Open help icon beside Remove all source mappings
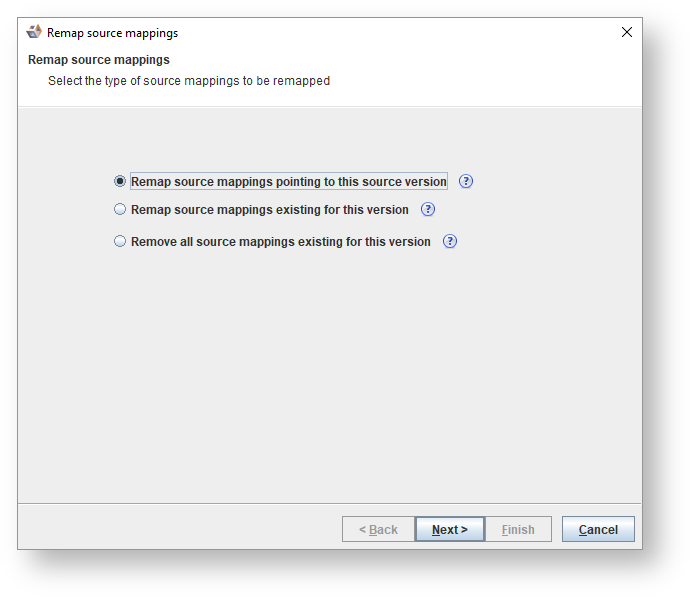 [450, 242]
